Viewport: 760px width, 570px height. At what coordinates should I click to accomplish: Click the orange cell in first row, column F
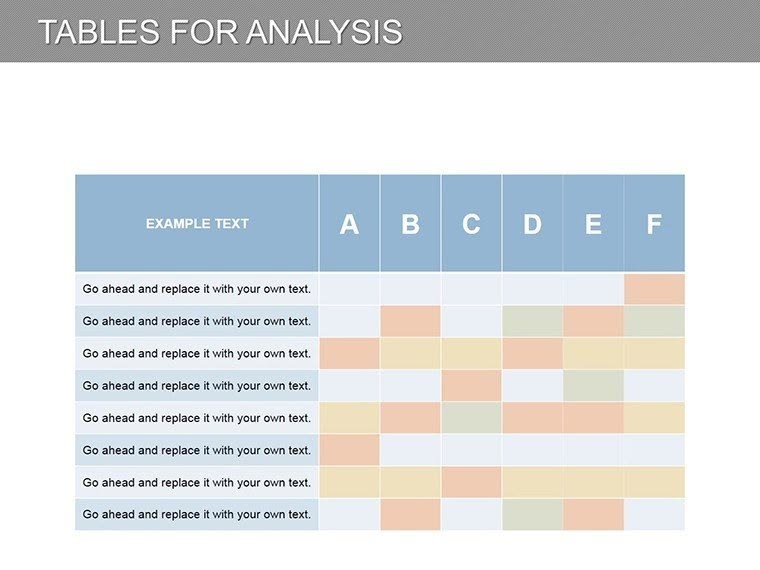coord(654,289)
